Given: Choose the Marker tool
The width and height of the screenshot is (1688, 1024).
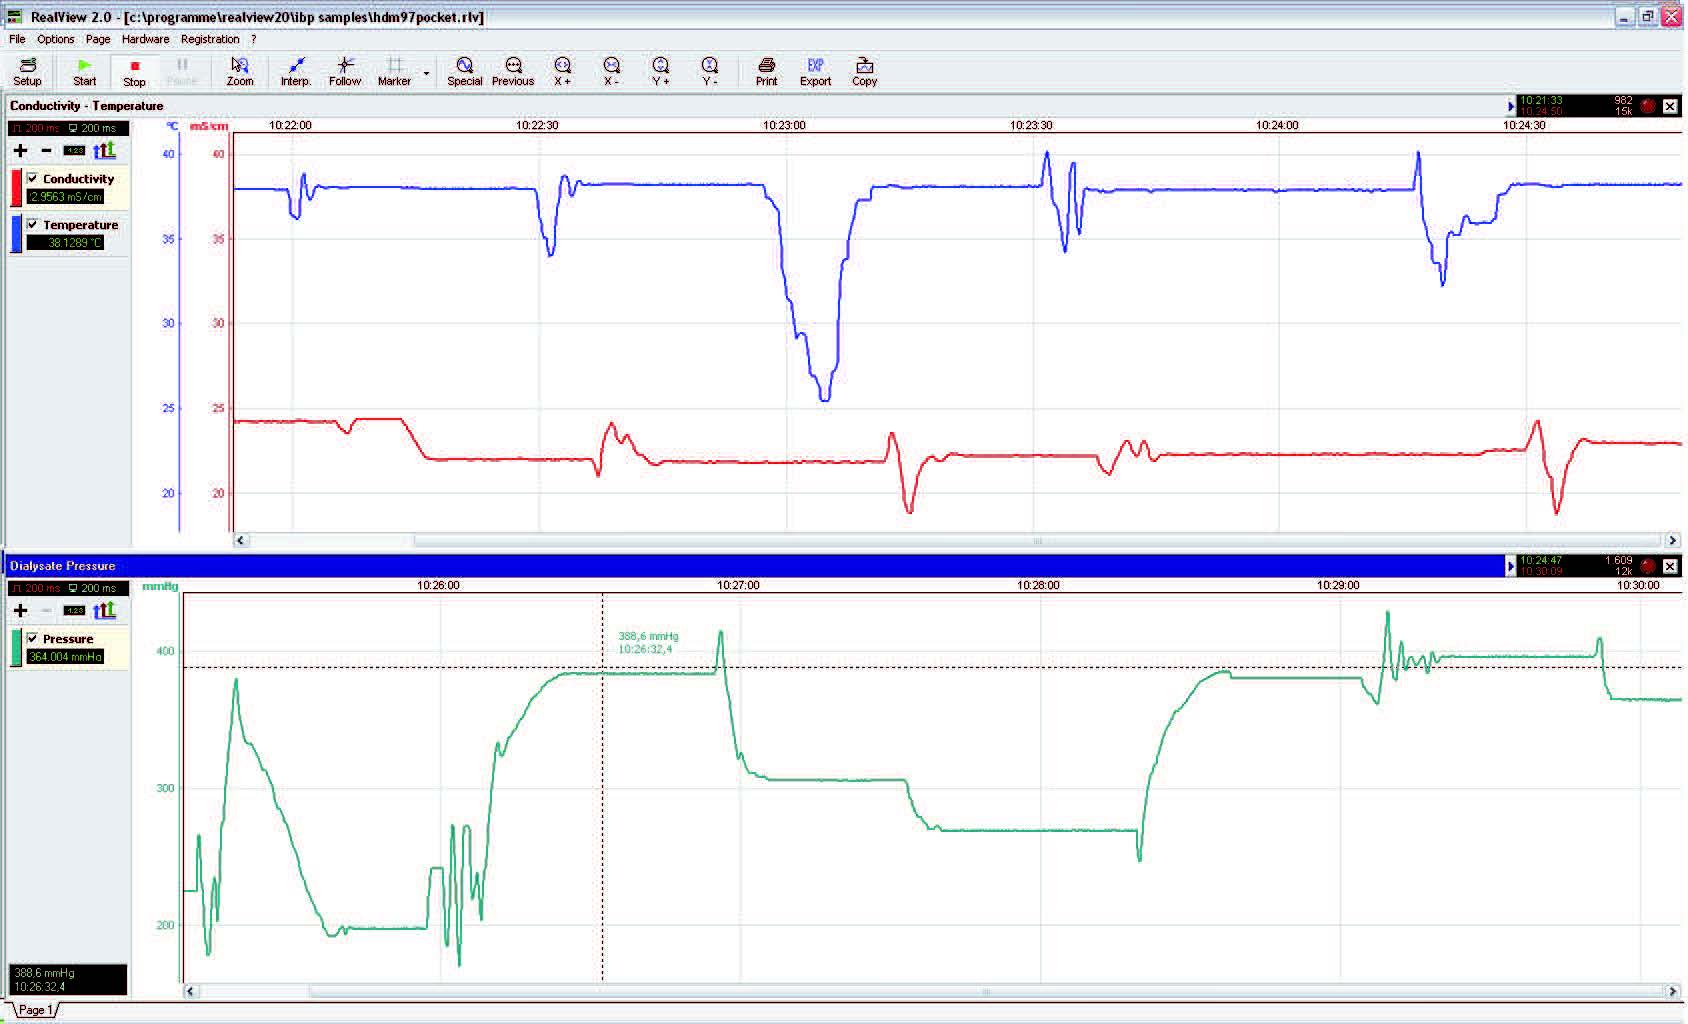Looking at the screenshot, I should [394, 72].
